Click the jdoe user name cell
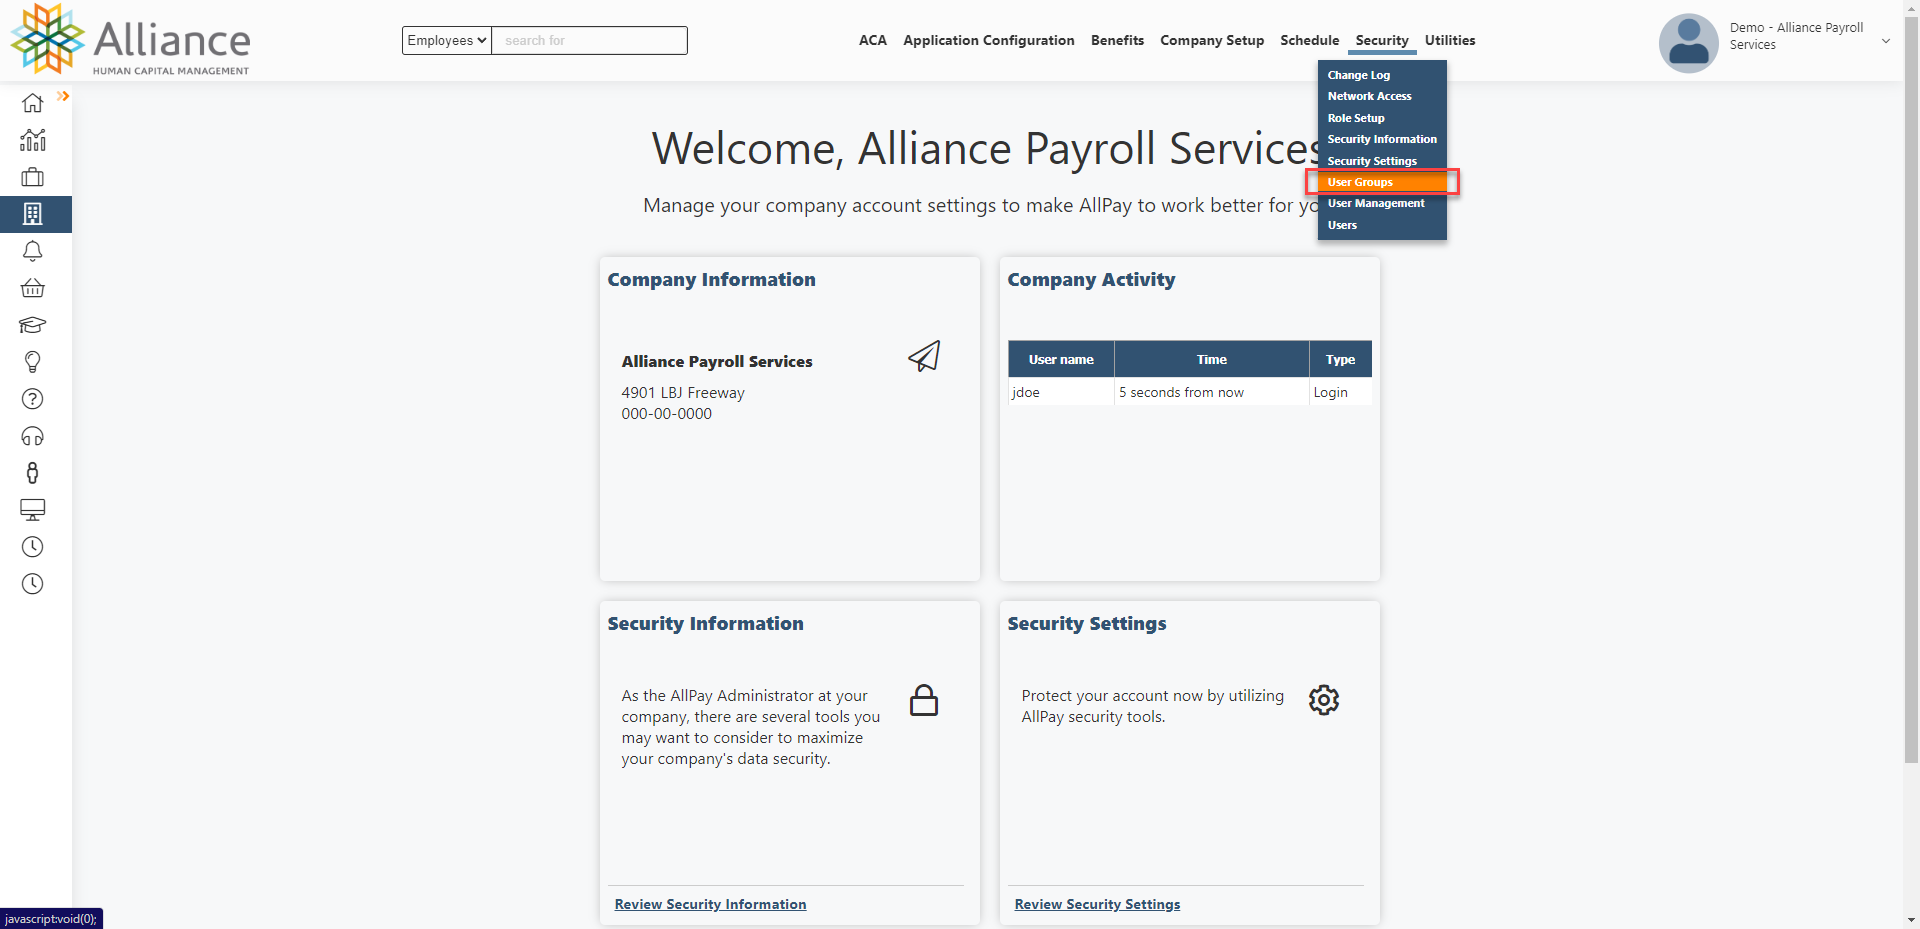This screenshot has width=1920, height=929. click(1061, 392)
